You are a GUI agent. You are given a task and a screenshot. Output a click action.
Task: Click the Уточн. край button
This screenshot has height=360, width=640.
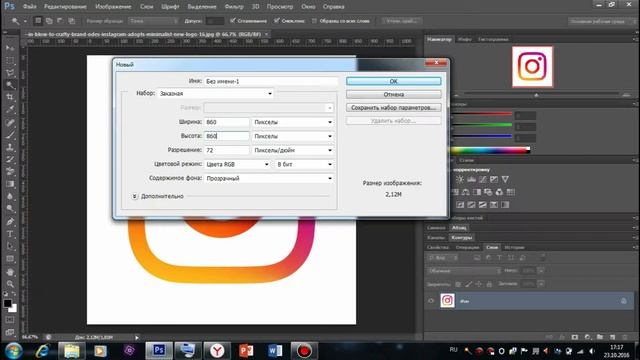pos(402,21)
